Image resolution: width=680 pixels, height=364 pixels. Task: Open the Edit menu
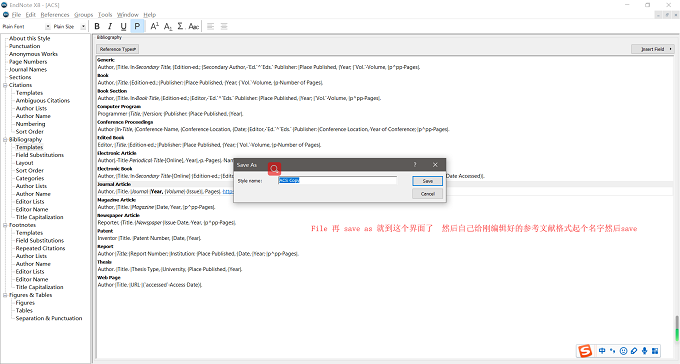coord(30,15)
